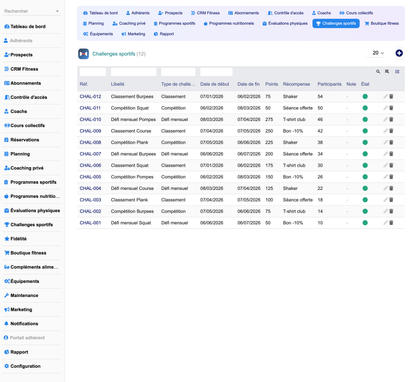Screen dimensions: 416x382
Task: Click the Date de début filter input
Action: point(216,72)
